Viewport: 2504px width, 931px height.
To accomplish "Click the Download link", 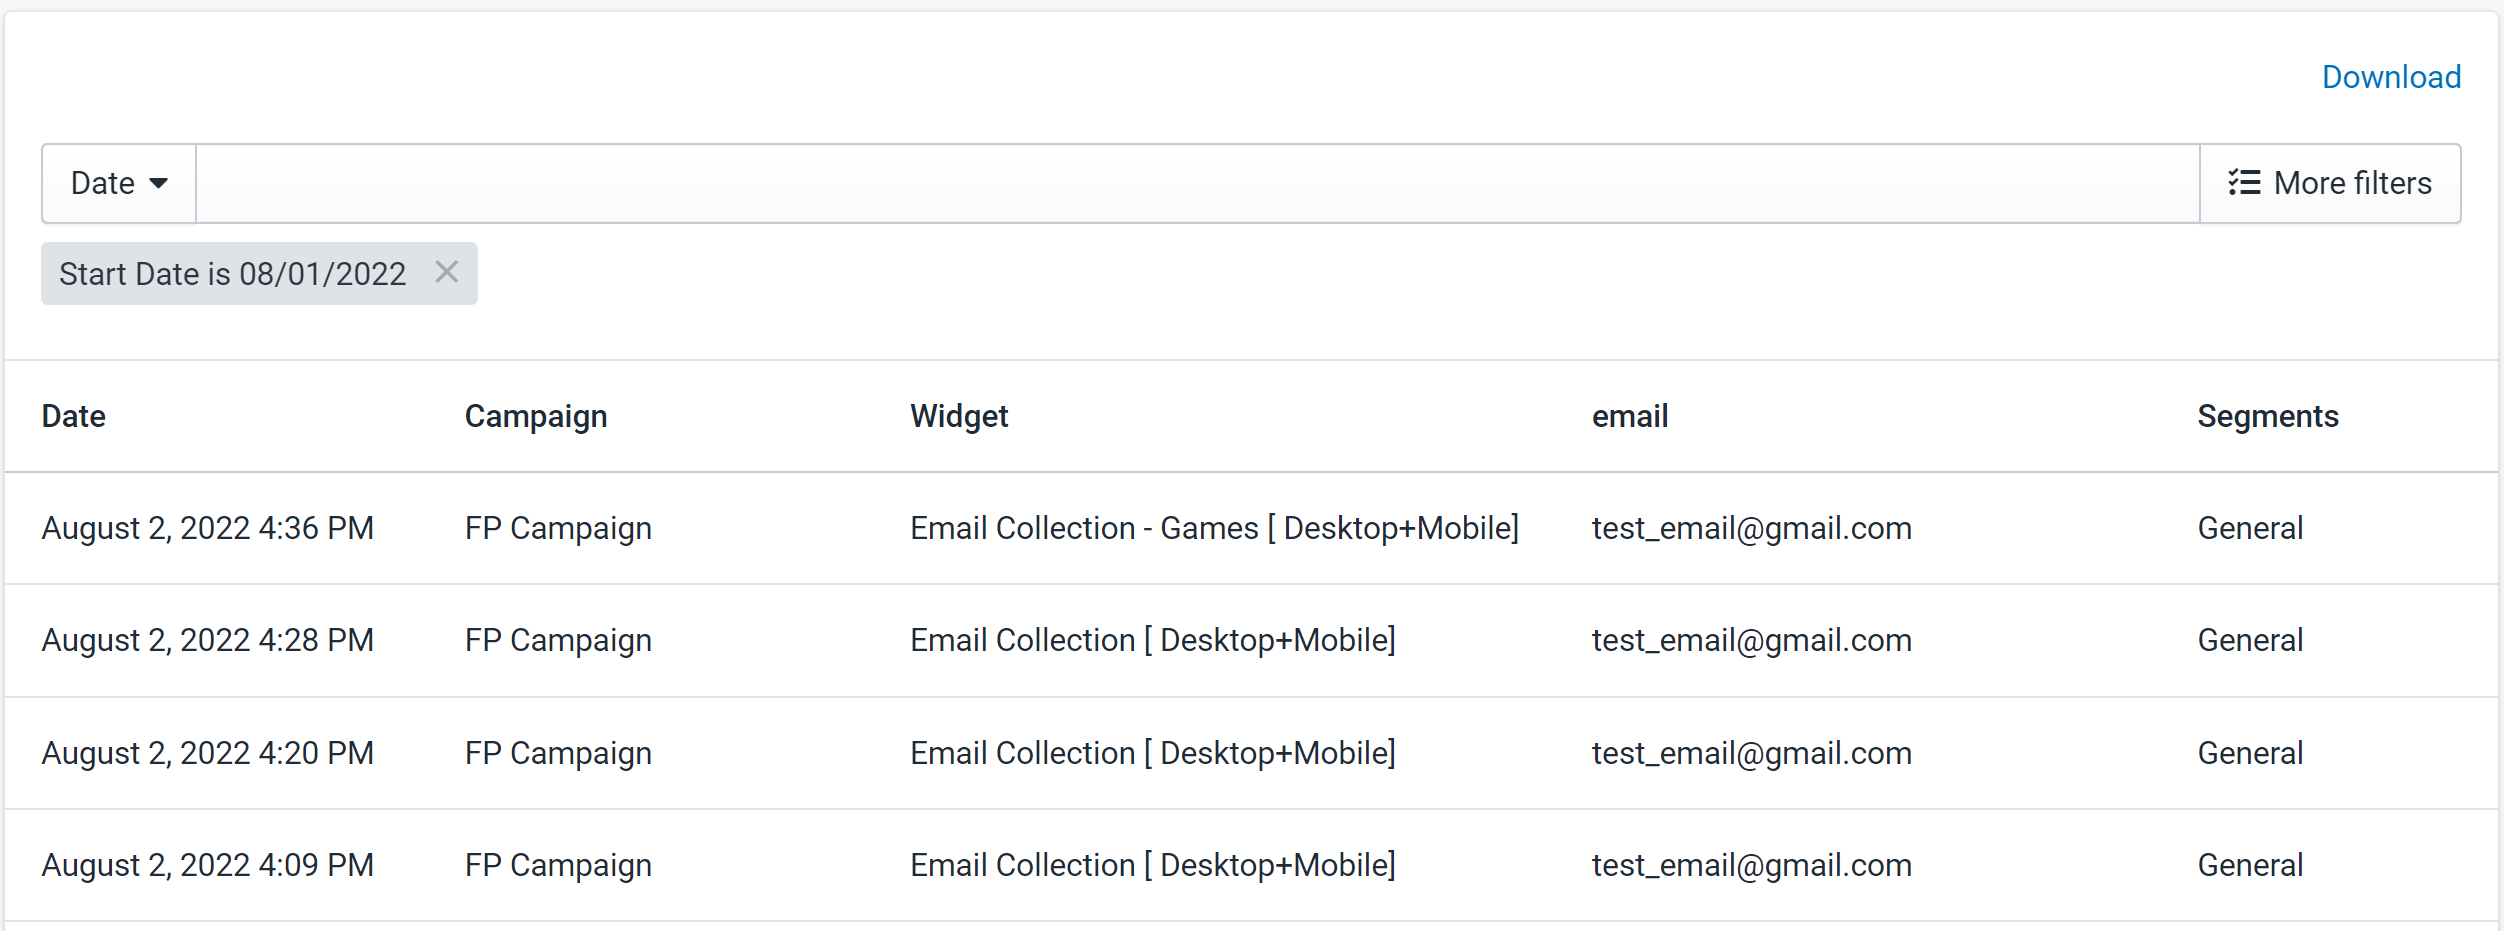I will click(x=2391, y=77).
